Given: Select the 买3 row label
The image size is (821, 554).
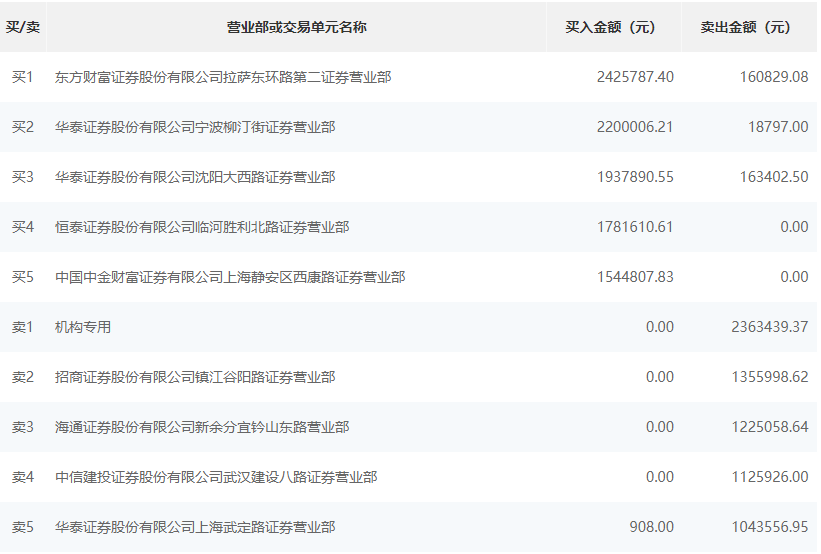Looking at the screenshot, I should 23,177.
